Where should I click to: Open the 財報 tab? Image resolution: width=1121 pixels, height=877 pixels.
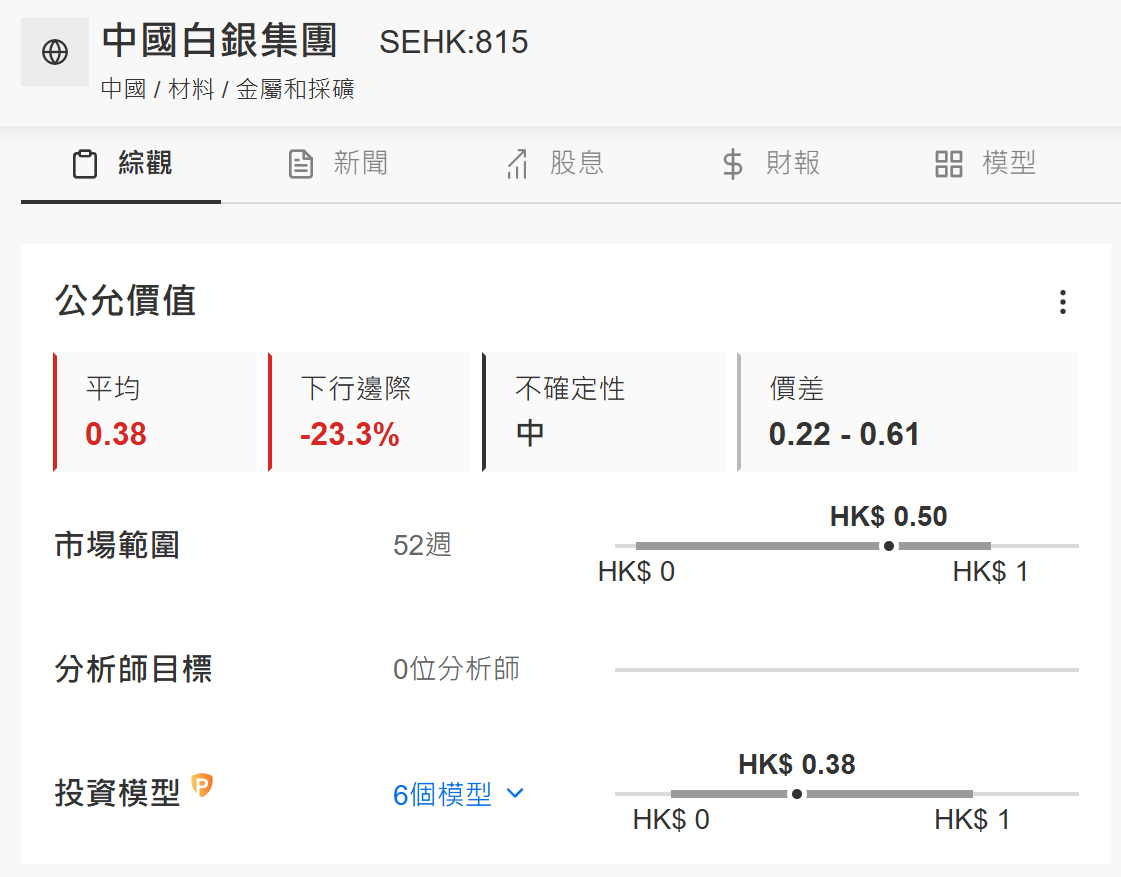tap(771, 164)
